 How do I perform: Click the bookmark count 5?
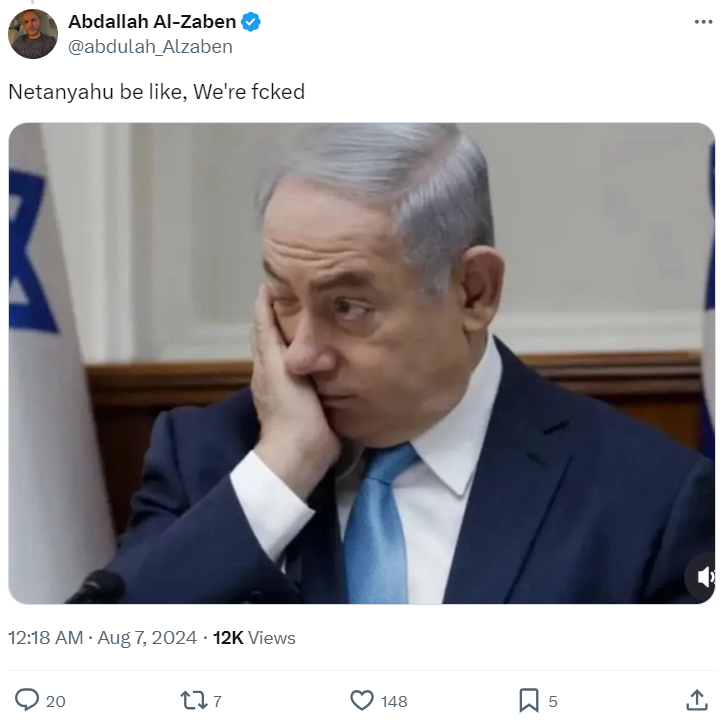point(553,701)
